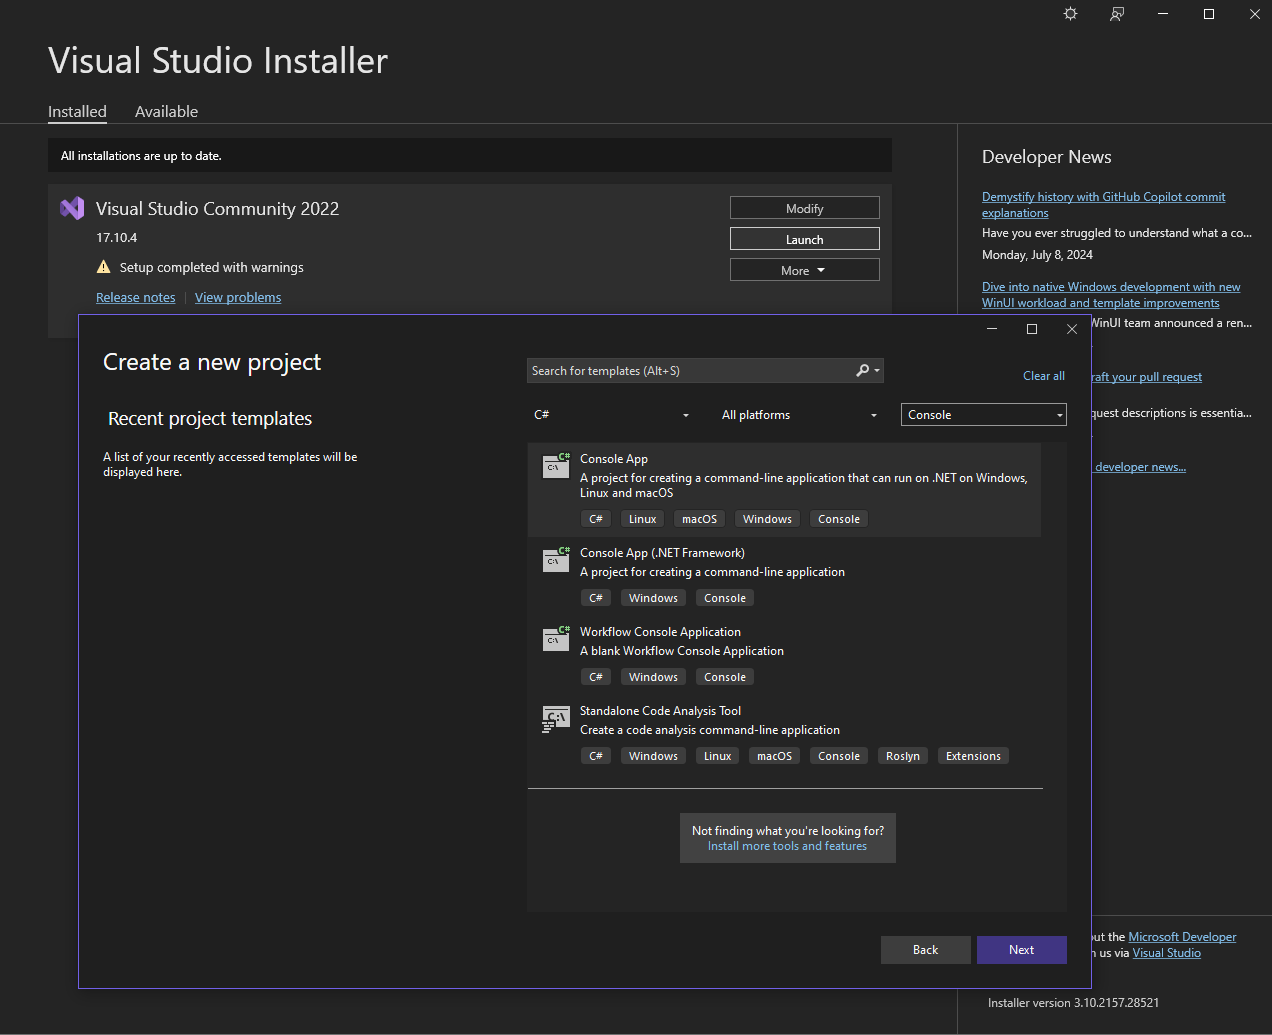Open the Visual Studio link at bottom right
Image resolution: width=1272 pixels, height=1035 pixels.
click(1167, 953)
